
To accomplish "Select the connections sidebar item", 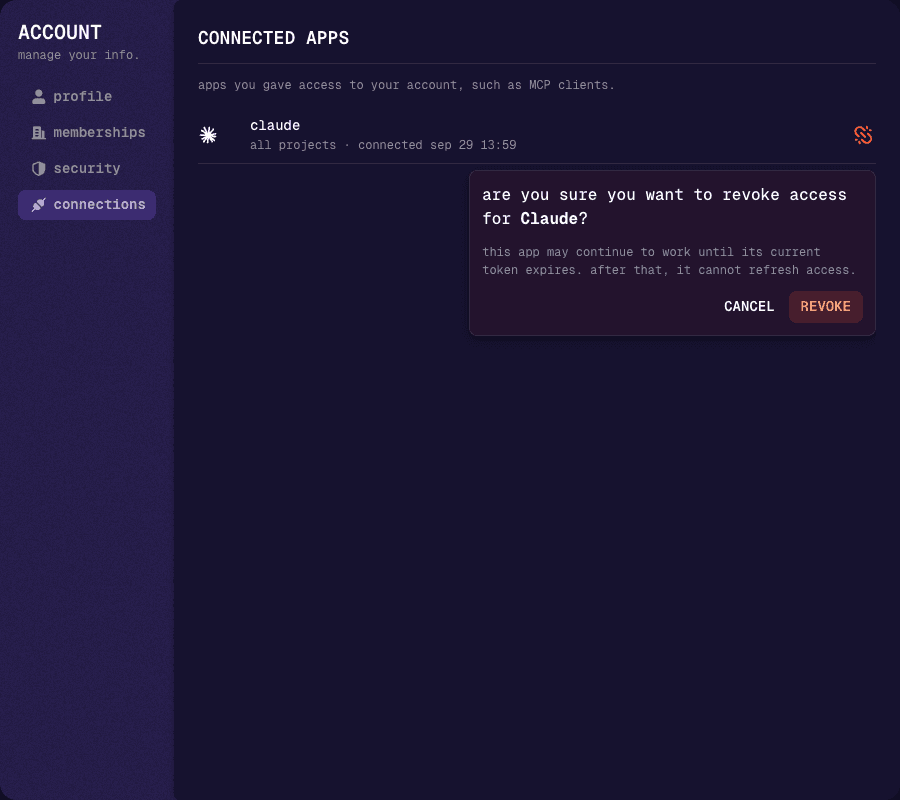I will (x=87, y=205).
